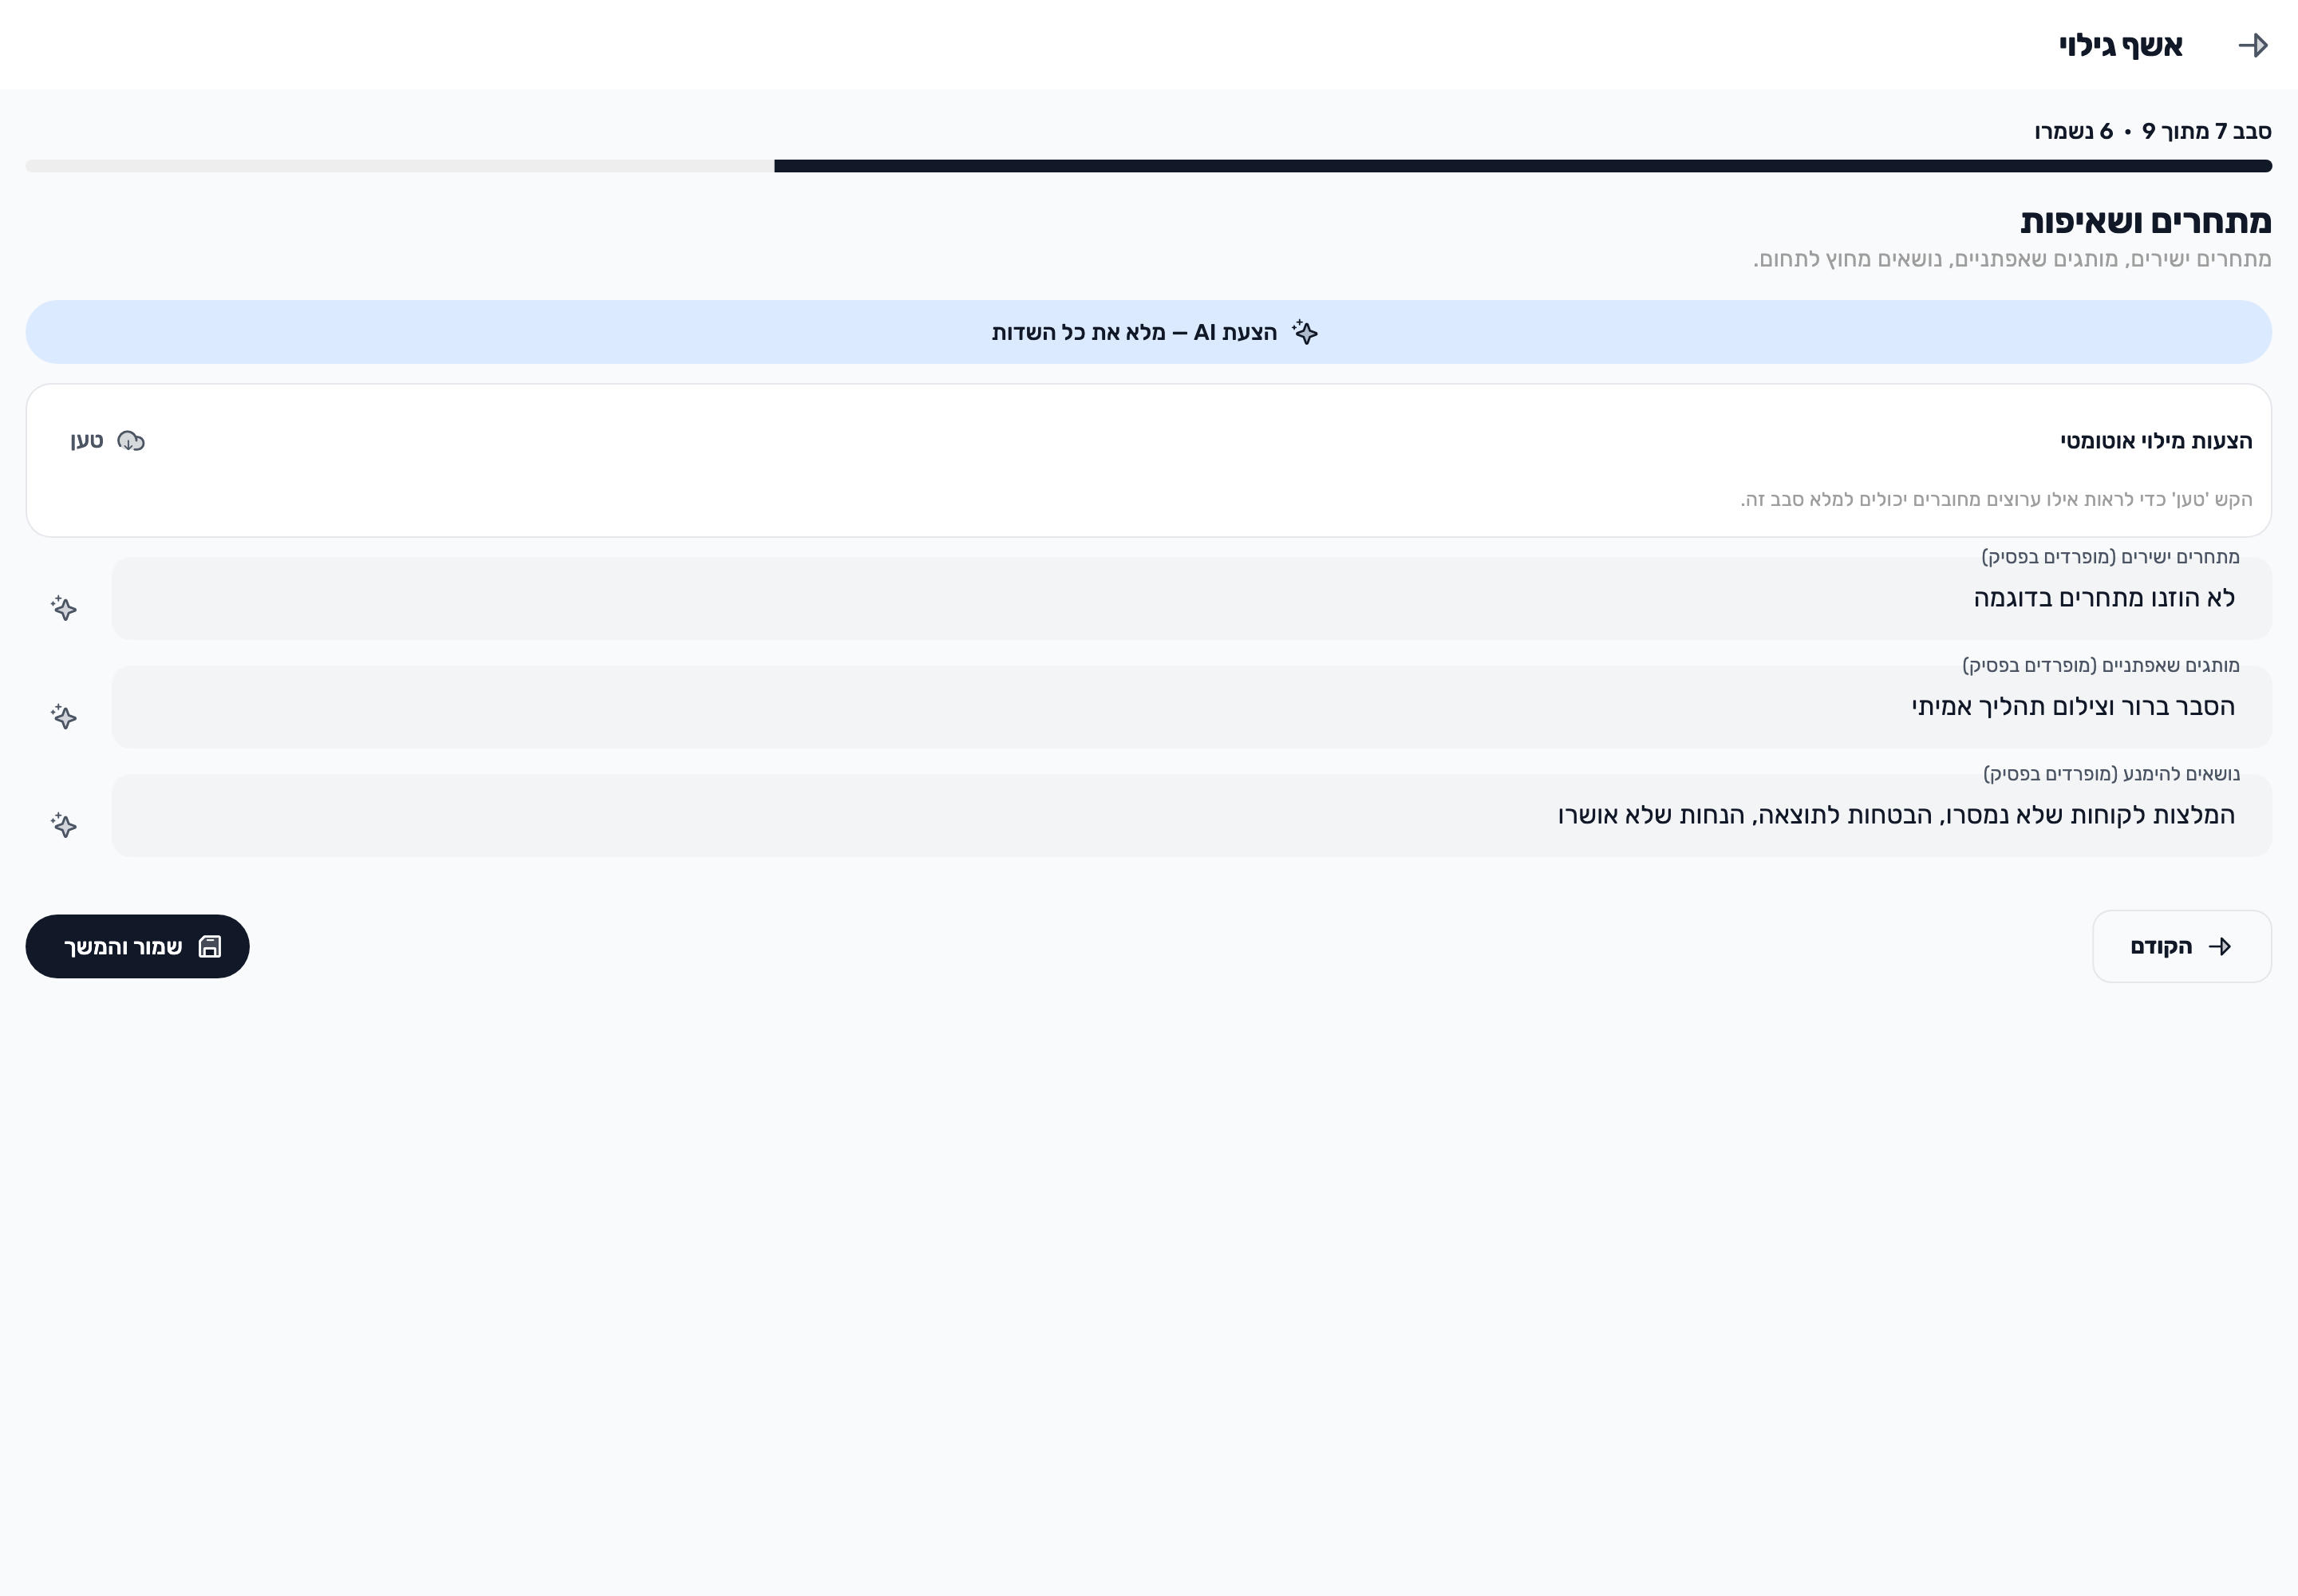Click the cloud download icon beside טען
The height and width of the screenshot is (1596, 2298).
(131, 441)
